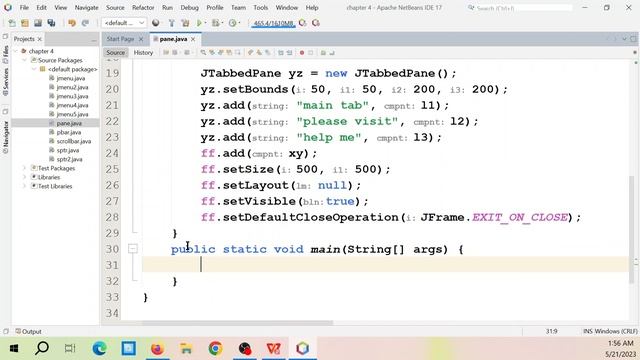Image resolution: width=640 pixels, height=360 pixels.
Task: Open Task View on taskbar
Action: [x=70, y=349]
